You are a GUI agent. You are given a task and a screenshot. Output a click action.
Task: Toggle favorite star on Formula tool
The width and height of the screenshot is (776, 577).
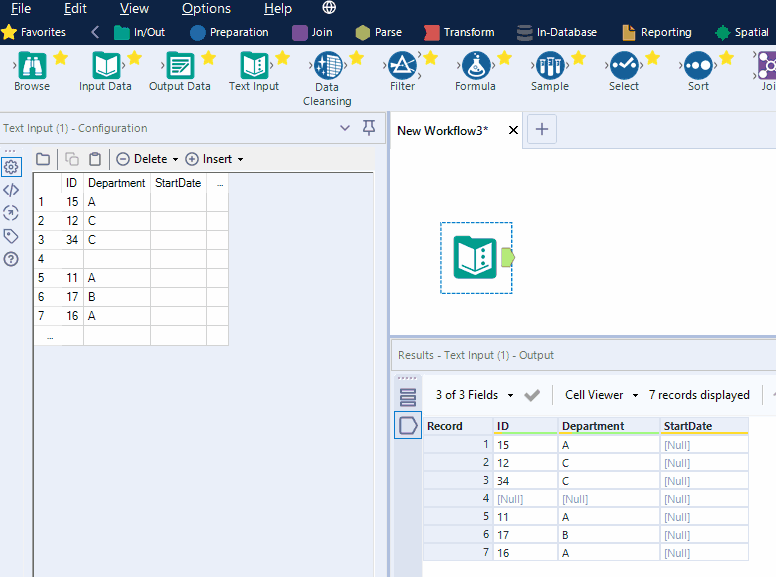click(504, 58)
